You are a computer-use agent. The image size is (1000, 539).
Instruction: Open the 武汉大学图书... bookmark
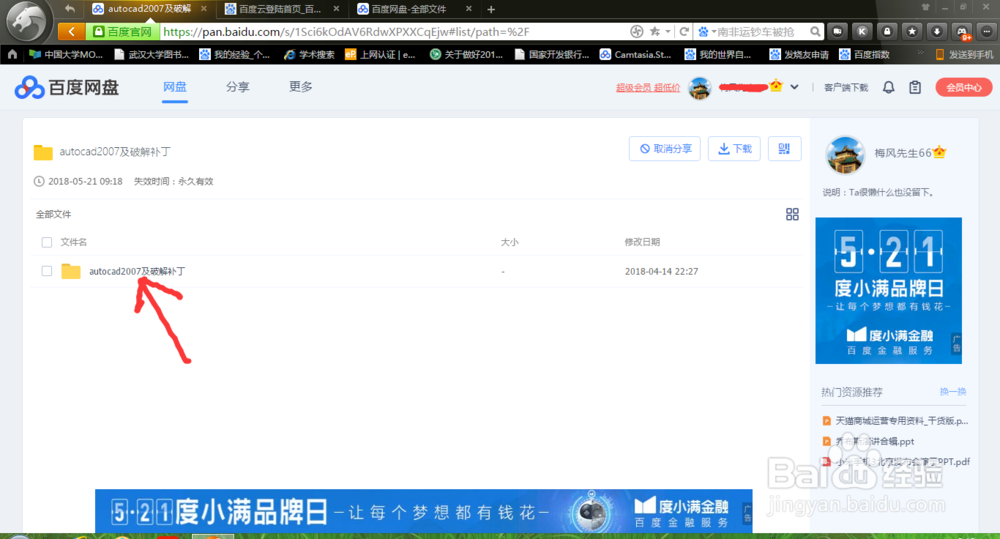point(152,54)
